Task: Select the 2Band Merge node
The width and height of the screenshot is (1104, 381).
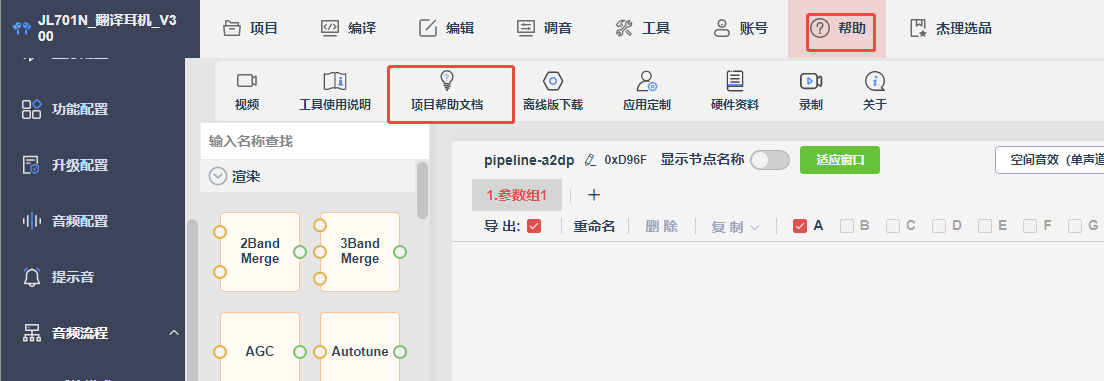Action: click(x=260, y=251)
